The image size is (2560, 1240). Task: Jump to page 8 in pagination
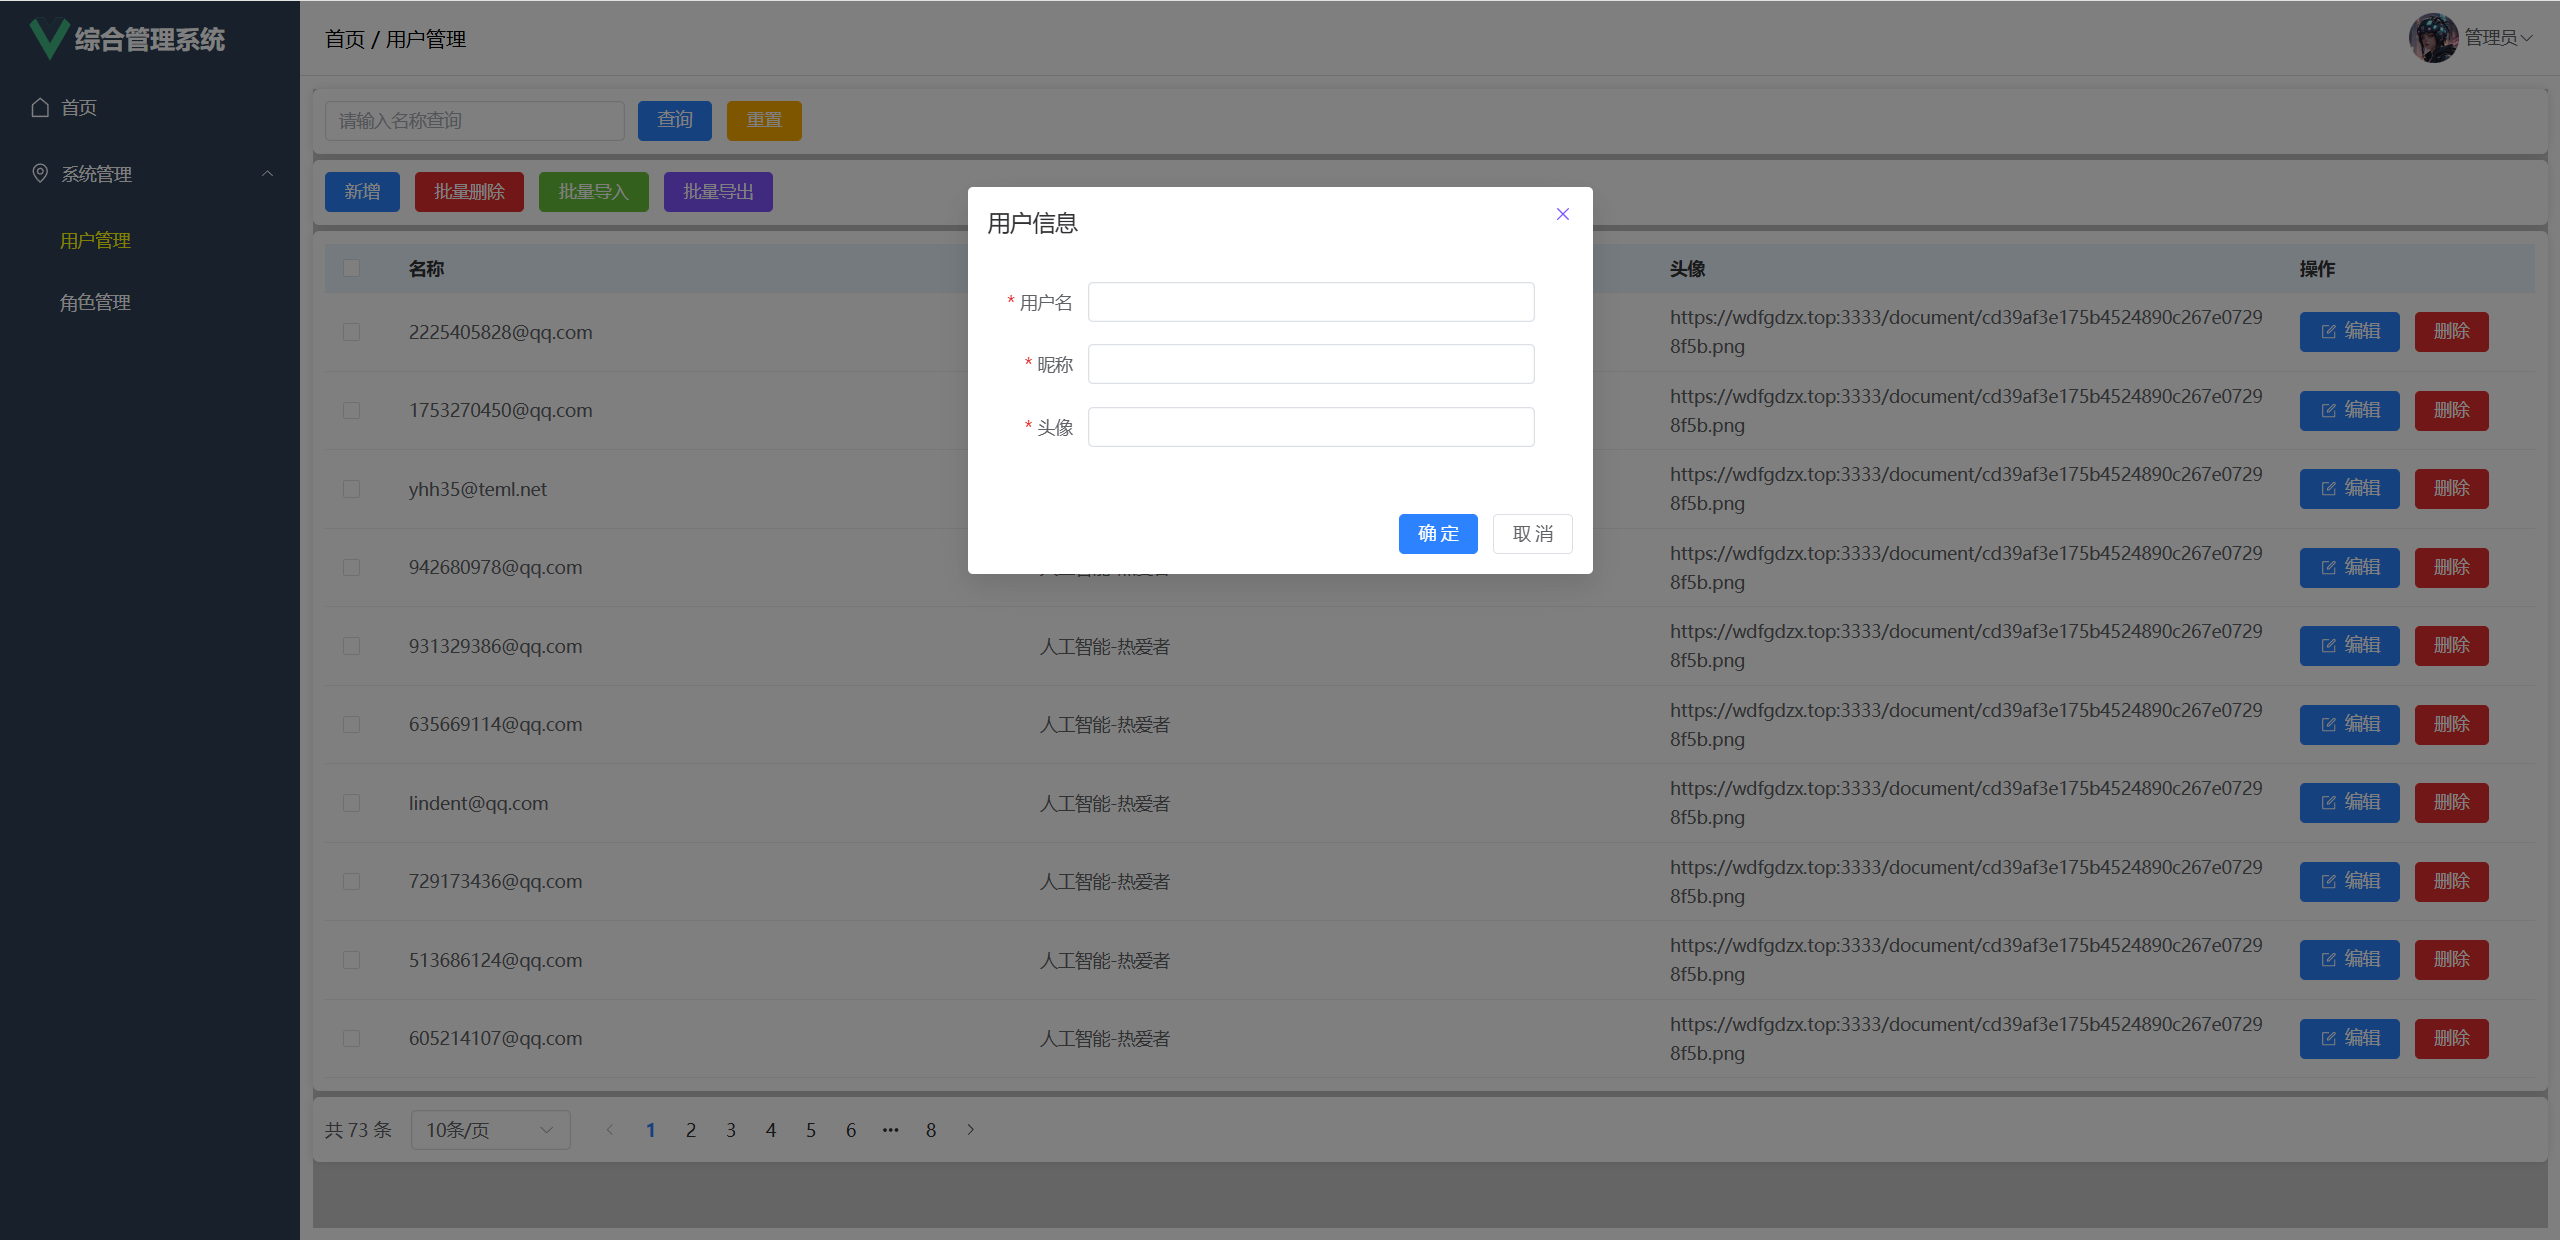(x=930, y=1130)
